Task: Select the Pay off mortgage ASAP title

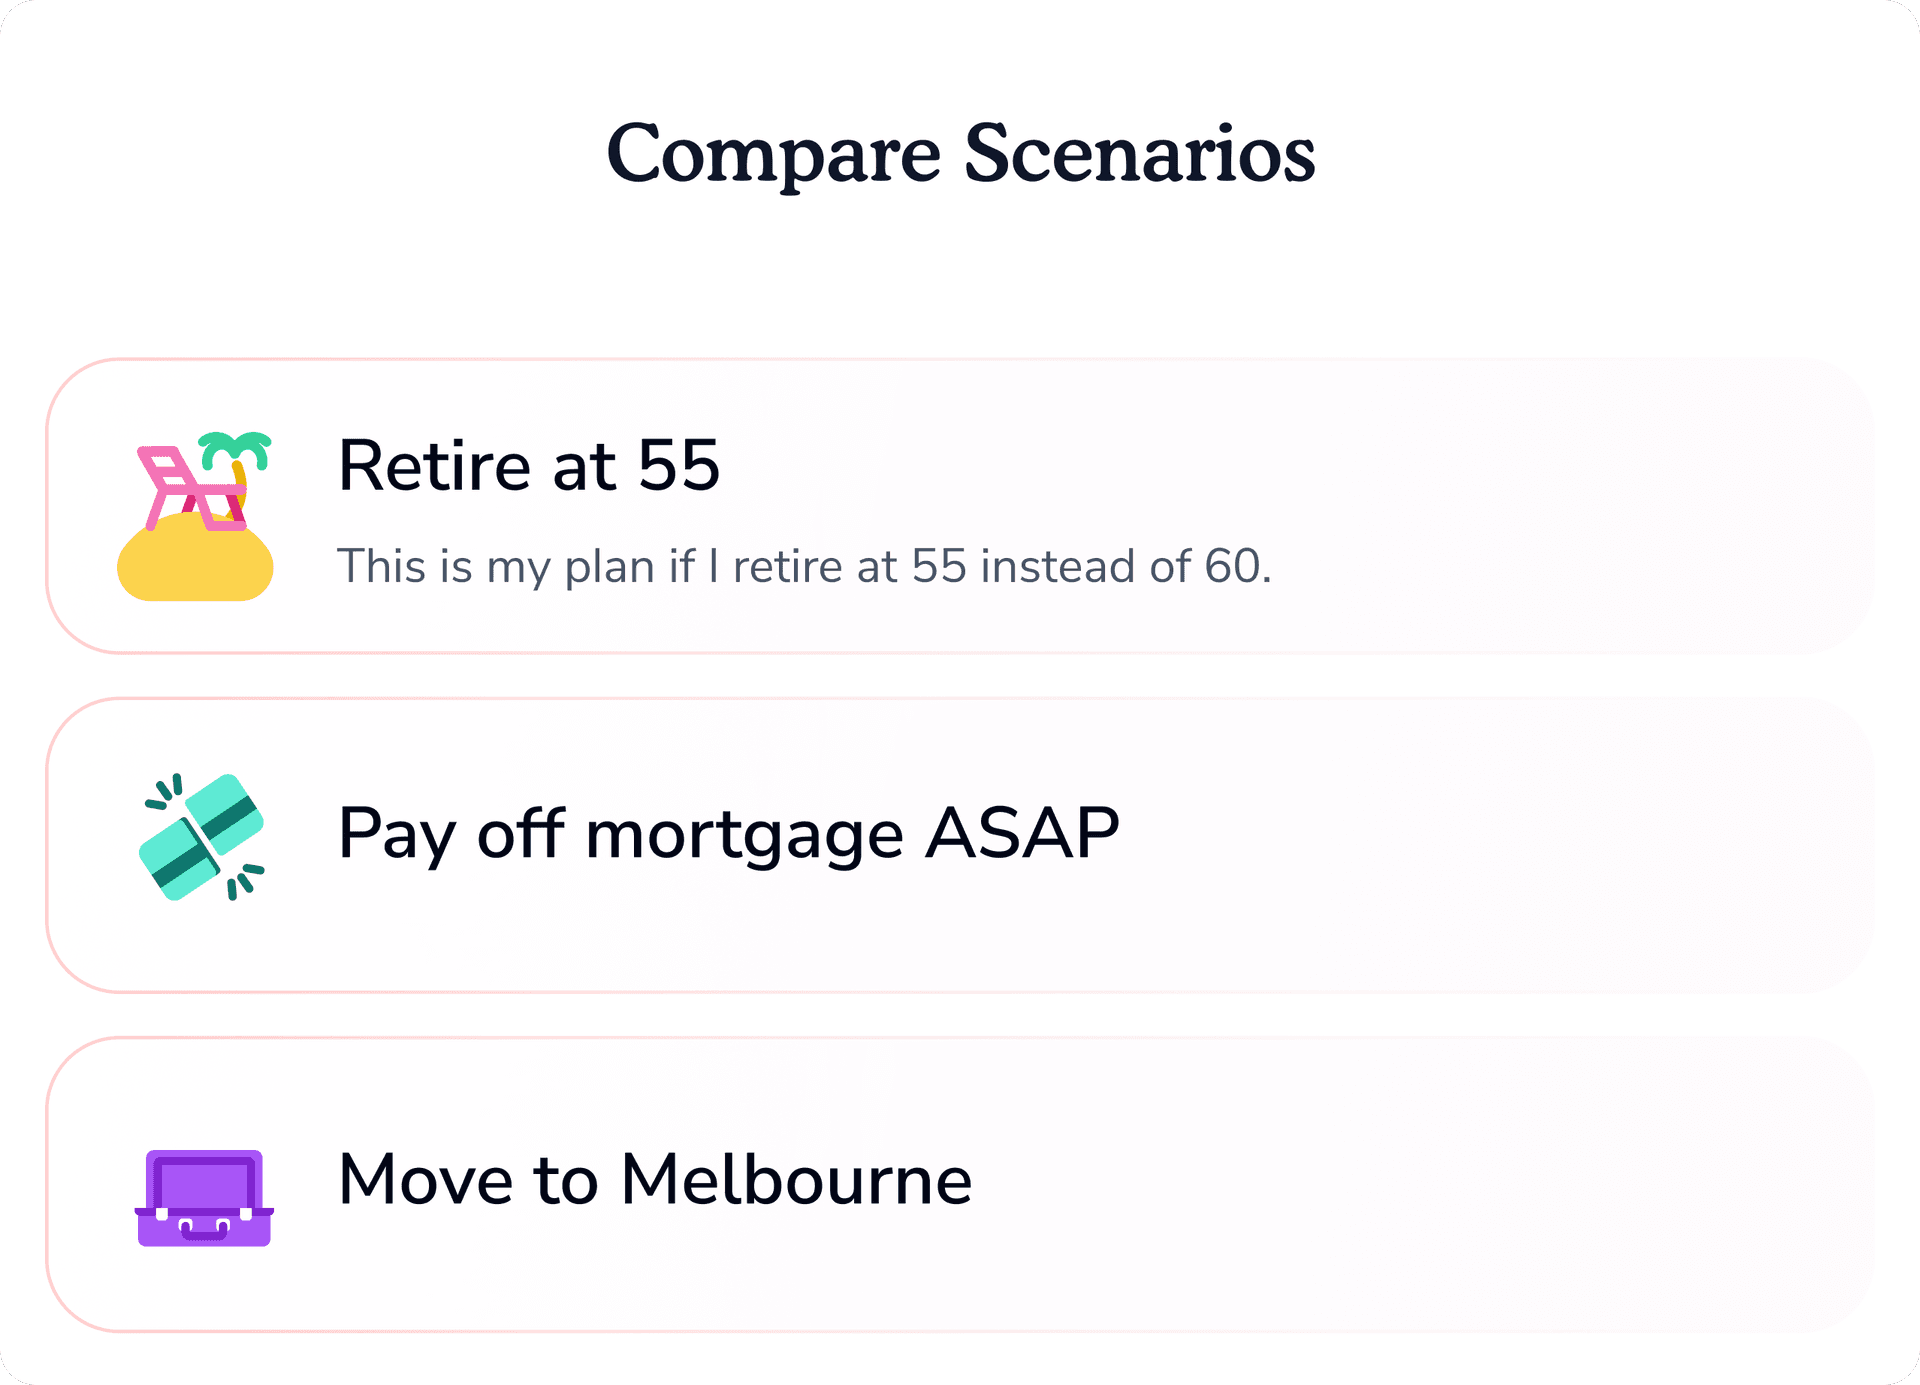Action: click(729, 834)
